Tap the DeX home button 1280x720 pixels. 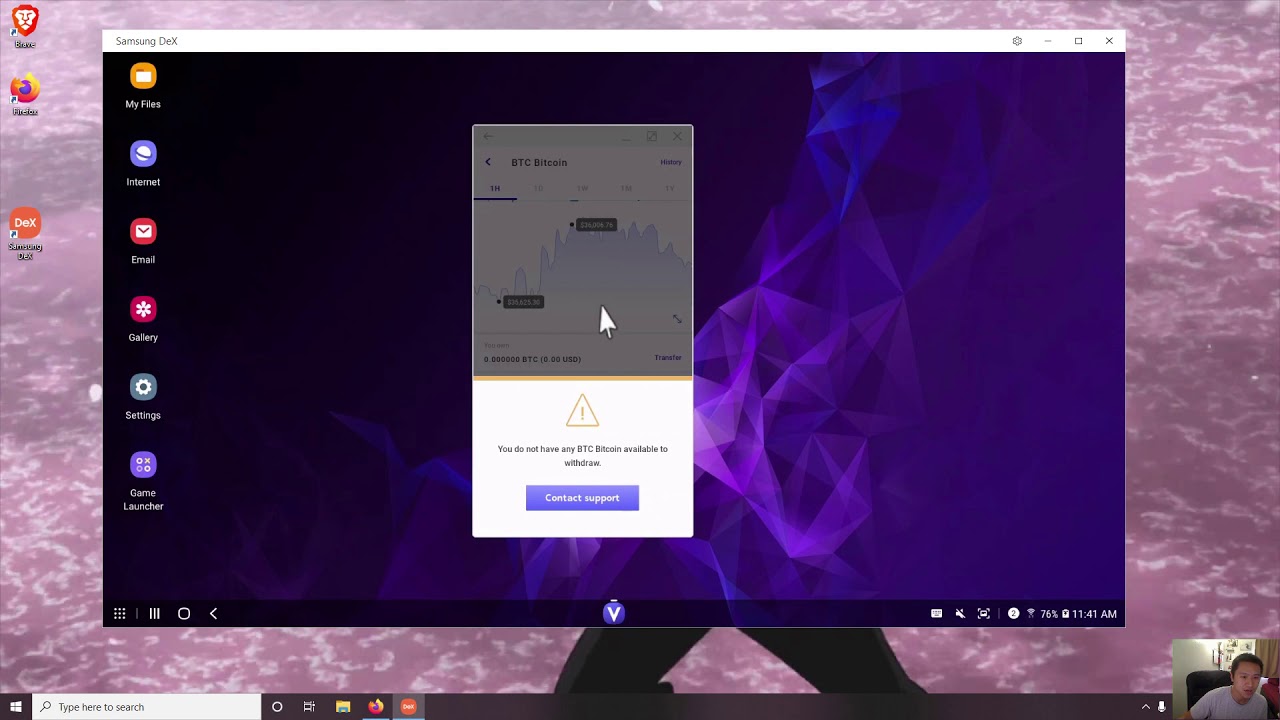click(x=184, y=614)
